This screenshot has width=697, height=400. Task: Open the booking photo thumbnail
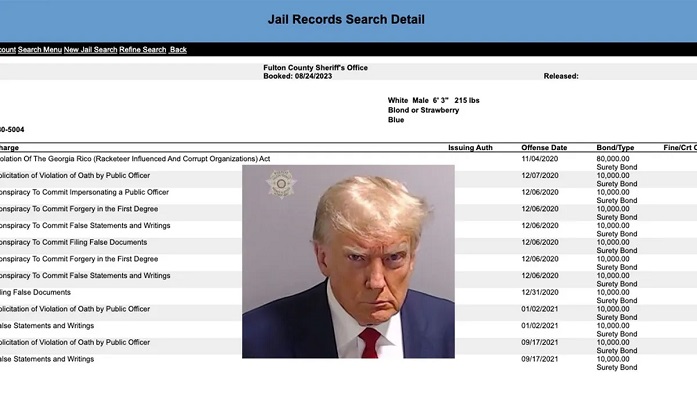coord(348,261)
